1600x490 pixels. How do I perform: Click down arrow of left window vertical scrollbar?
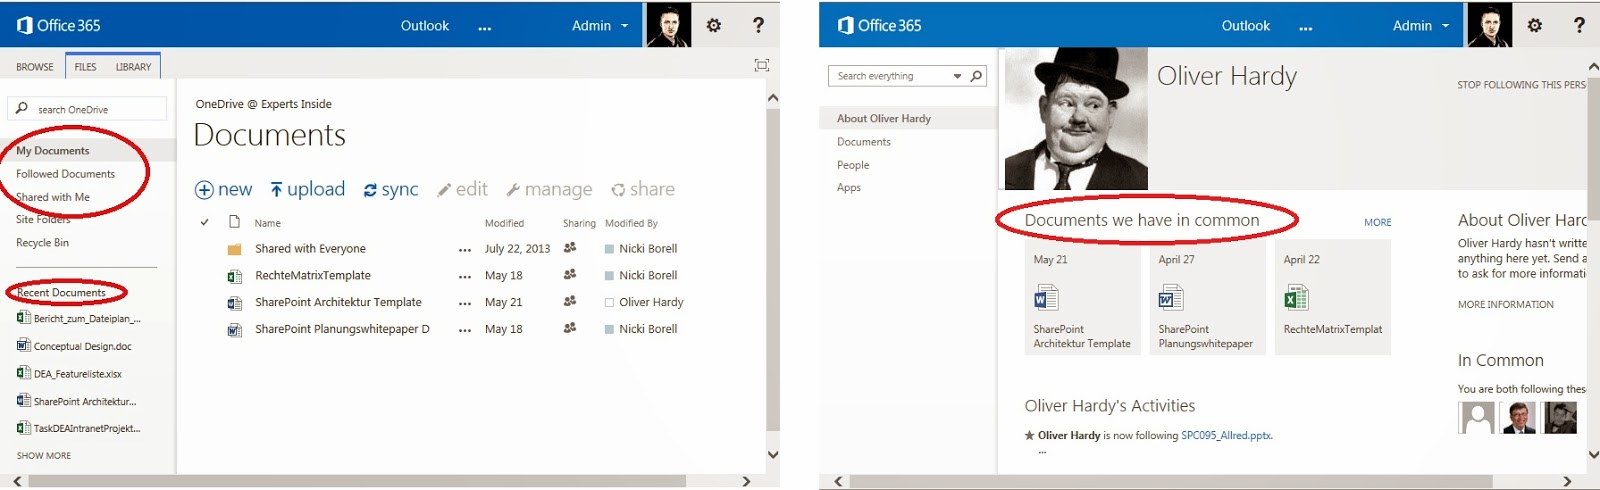(x=772, y=455)
